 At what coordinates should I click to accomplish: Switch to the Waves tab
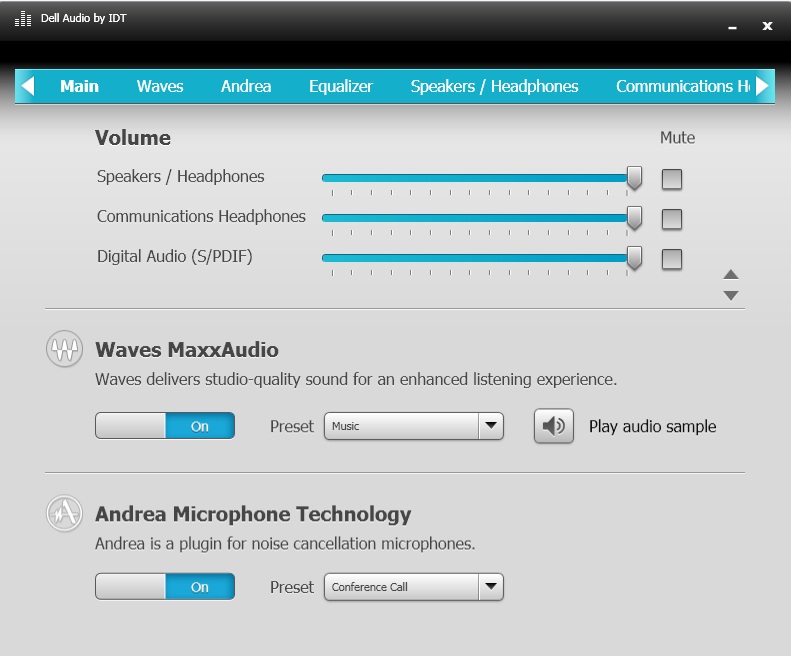(160, 86)
